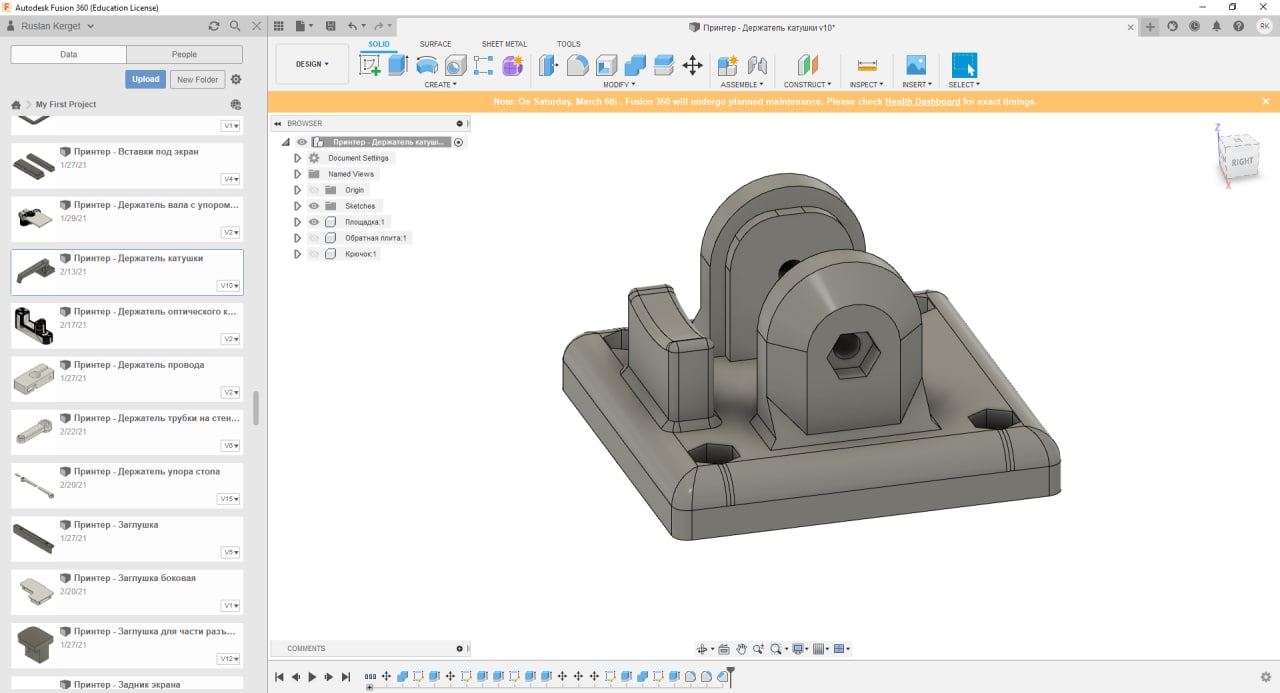Viewport: 1280px width, 693px height.
Task: Open the Help question mark menu
Action: pyautogui.click(x=1238, y=27)
